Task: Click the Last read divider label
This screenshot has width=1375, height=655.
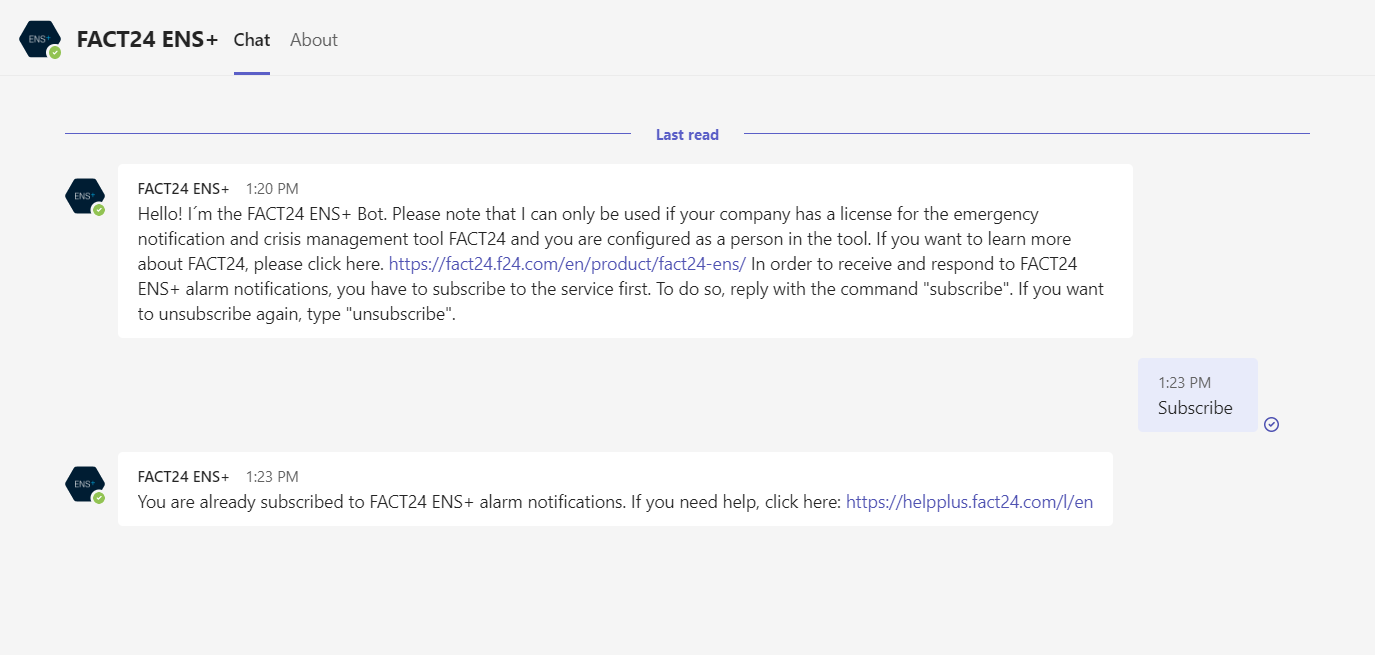Action: (687, 134)
